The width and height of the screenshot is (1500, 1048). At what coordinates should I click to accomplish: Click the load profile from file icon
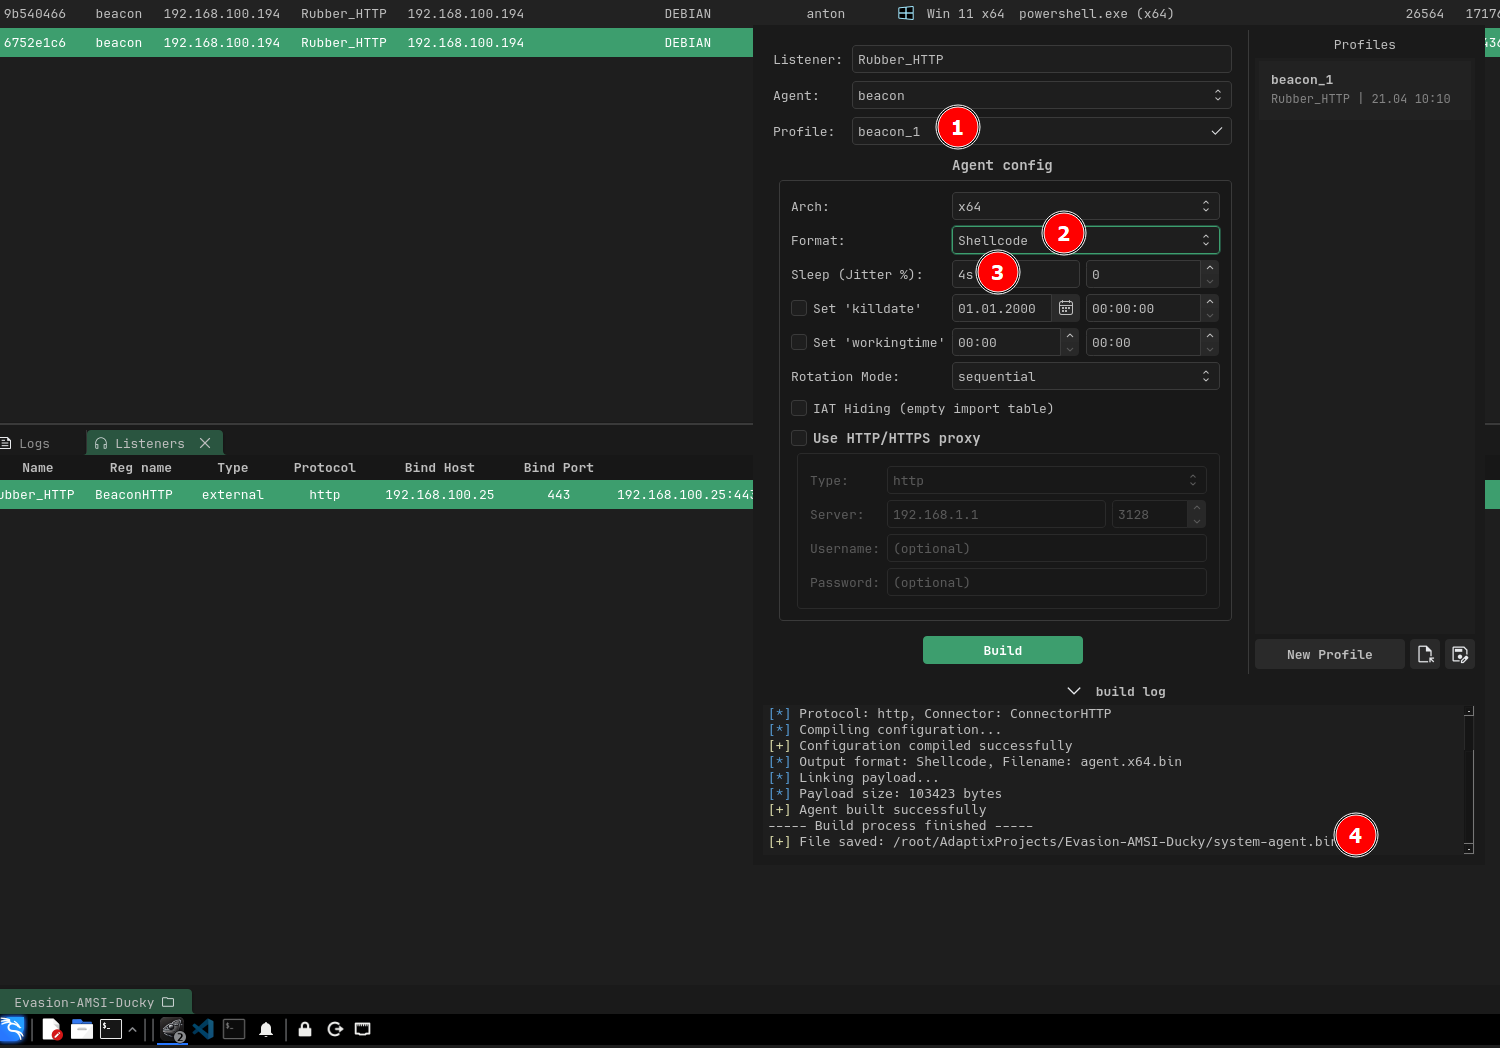(x=1425, y=654)
